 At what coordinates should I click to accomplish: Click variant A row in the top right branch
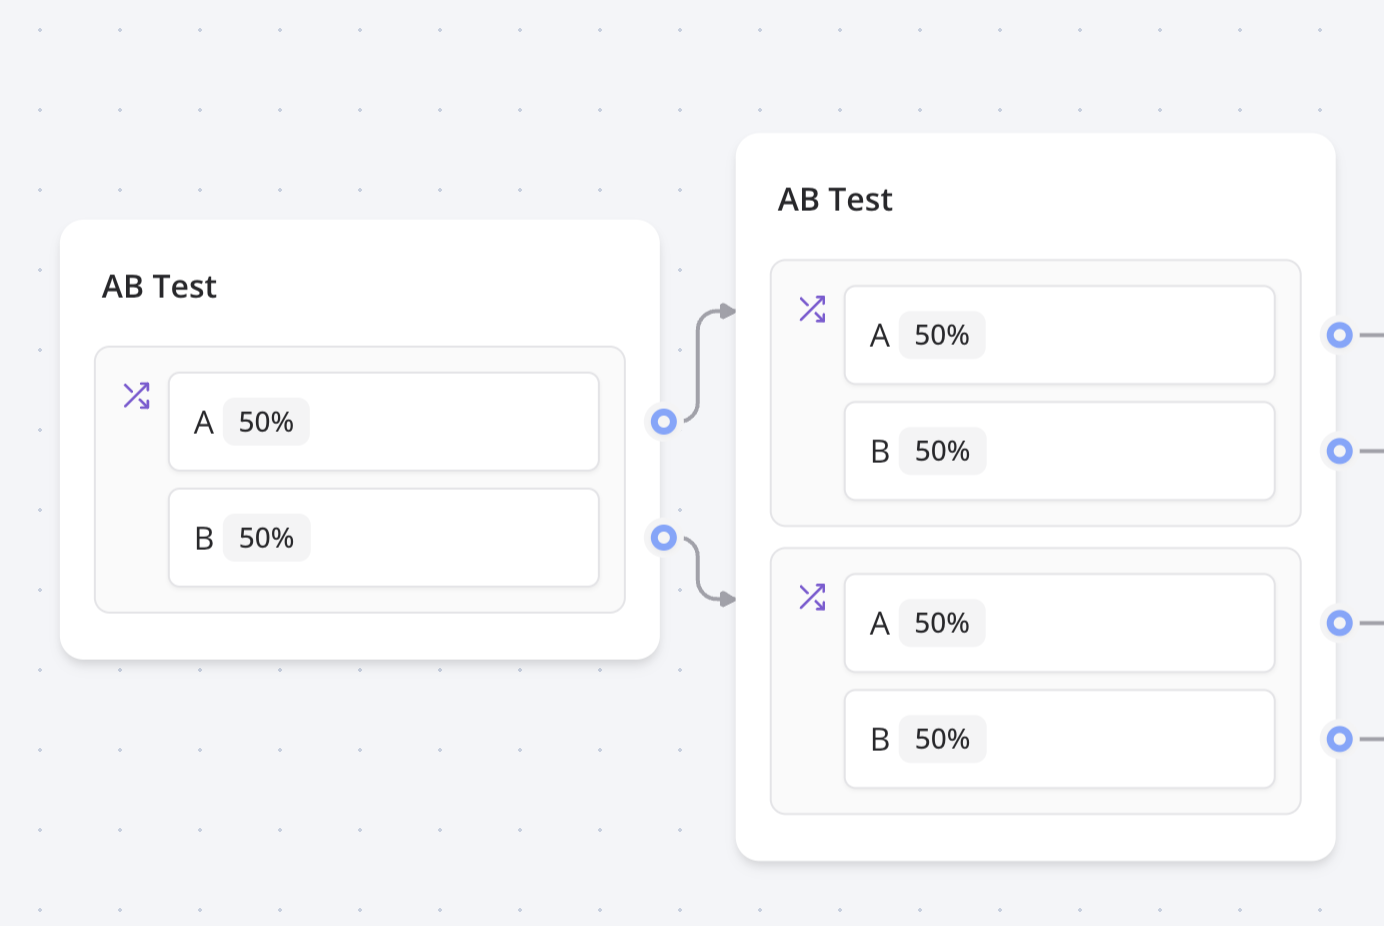[x=1059, y=335]
